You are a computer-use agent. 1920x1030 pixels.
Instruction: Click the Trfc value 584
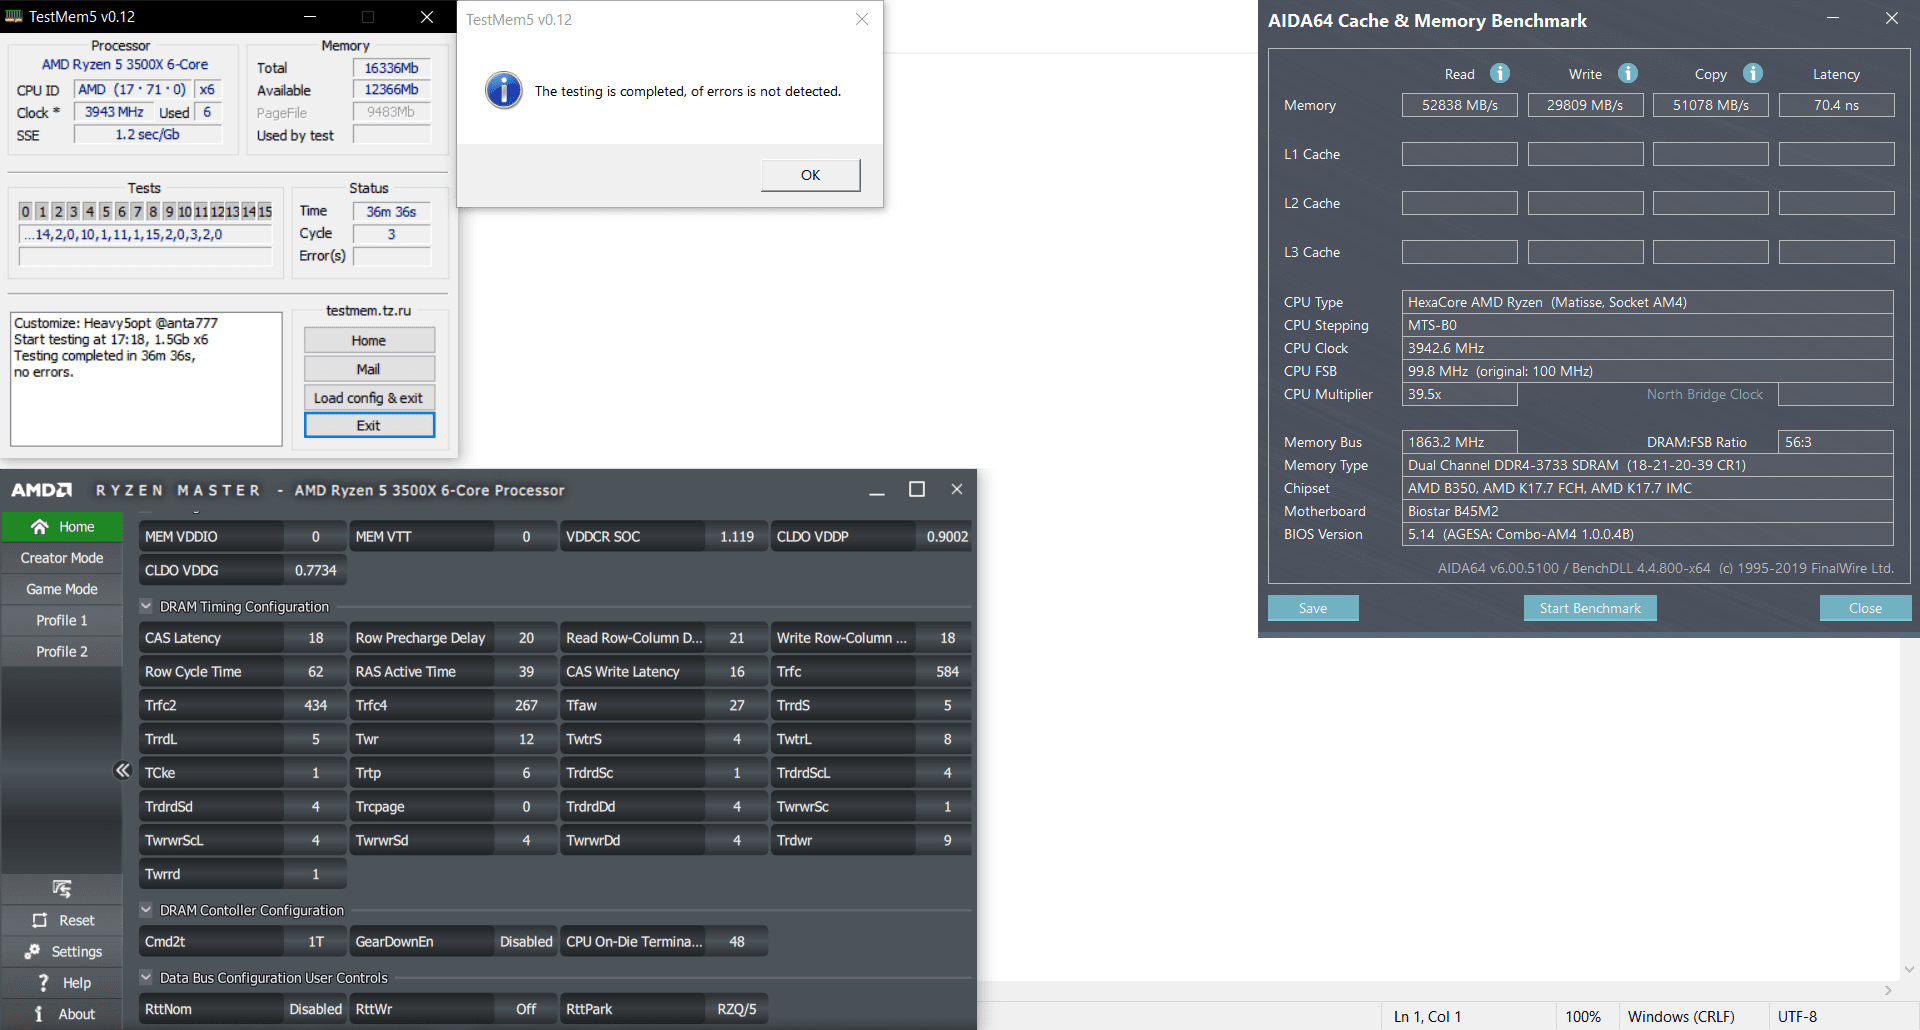[x=947, y=672]
